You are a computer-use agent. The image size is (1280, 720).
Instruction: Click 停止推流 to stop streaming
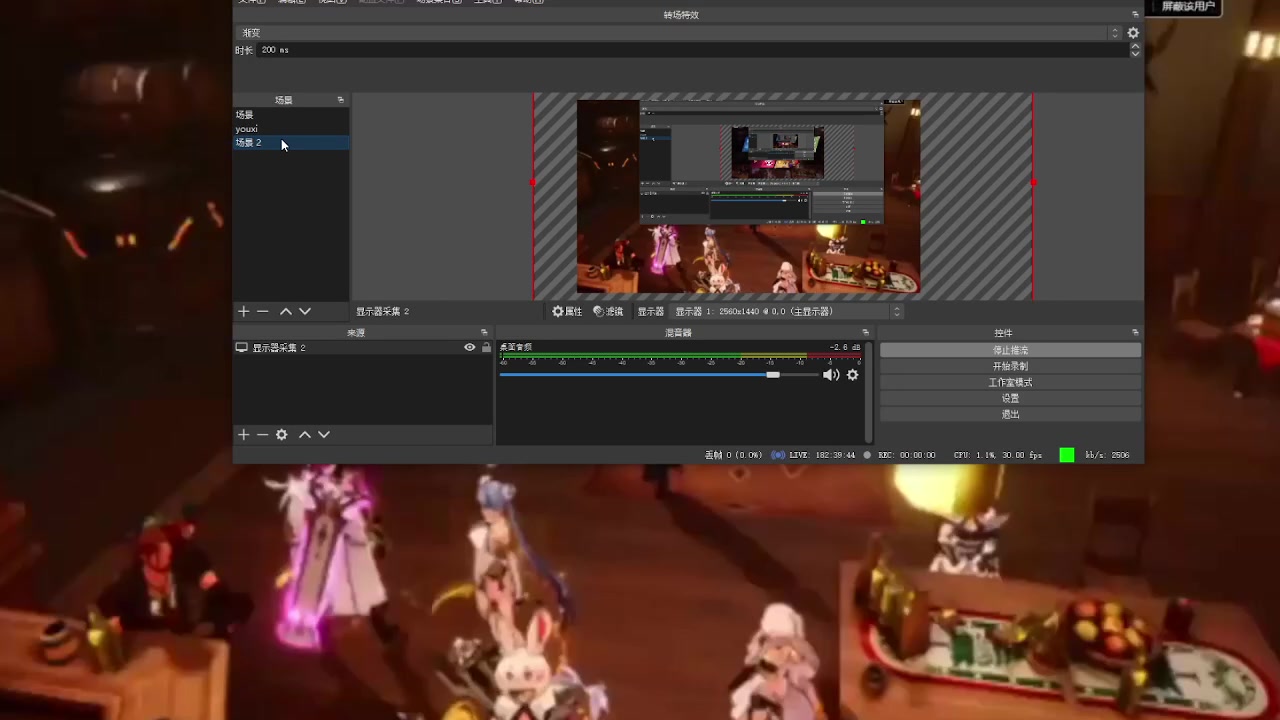tap(1010, 350)
